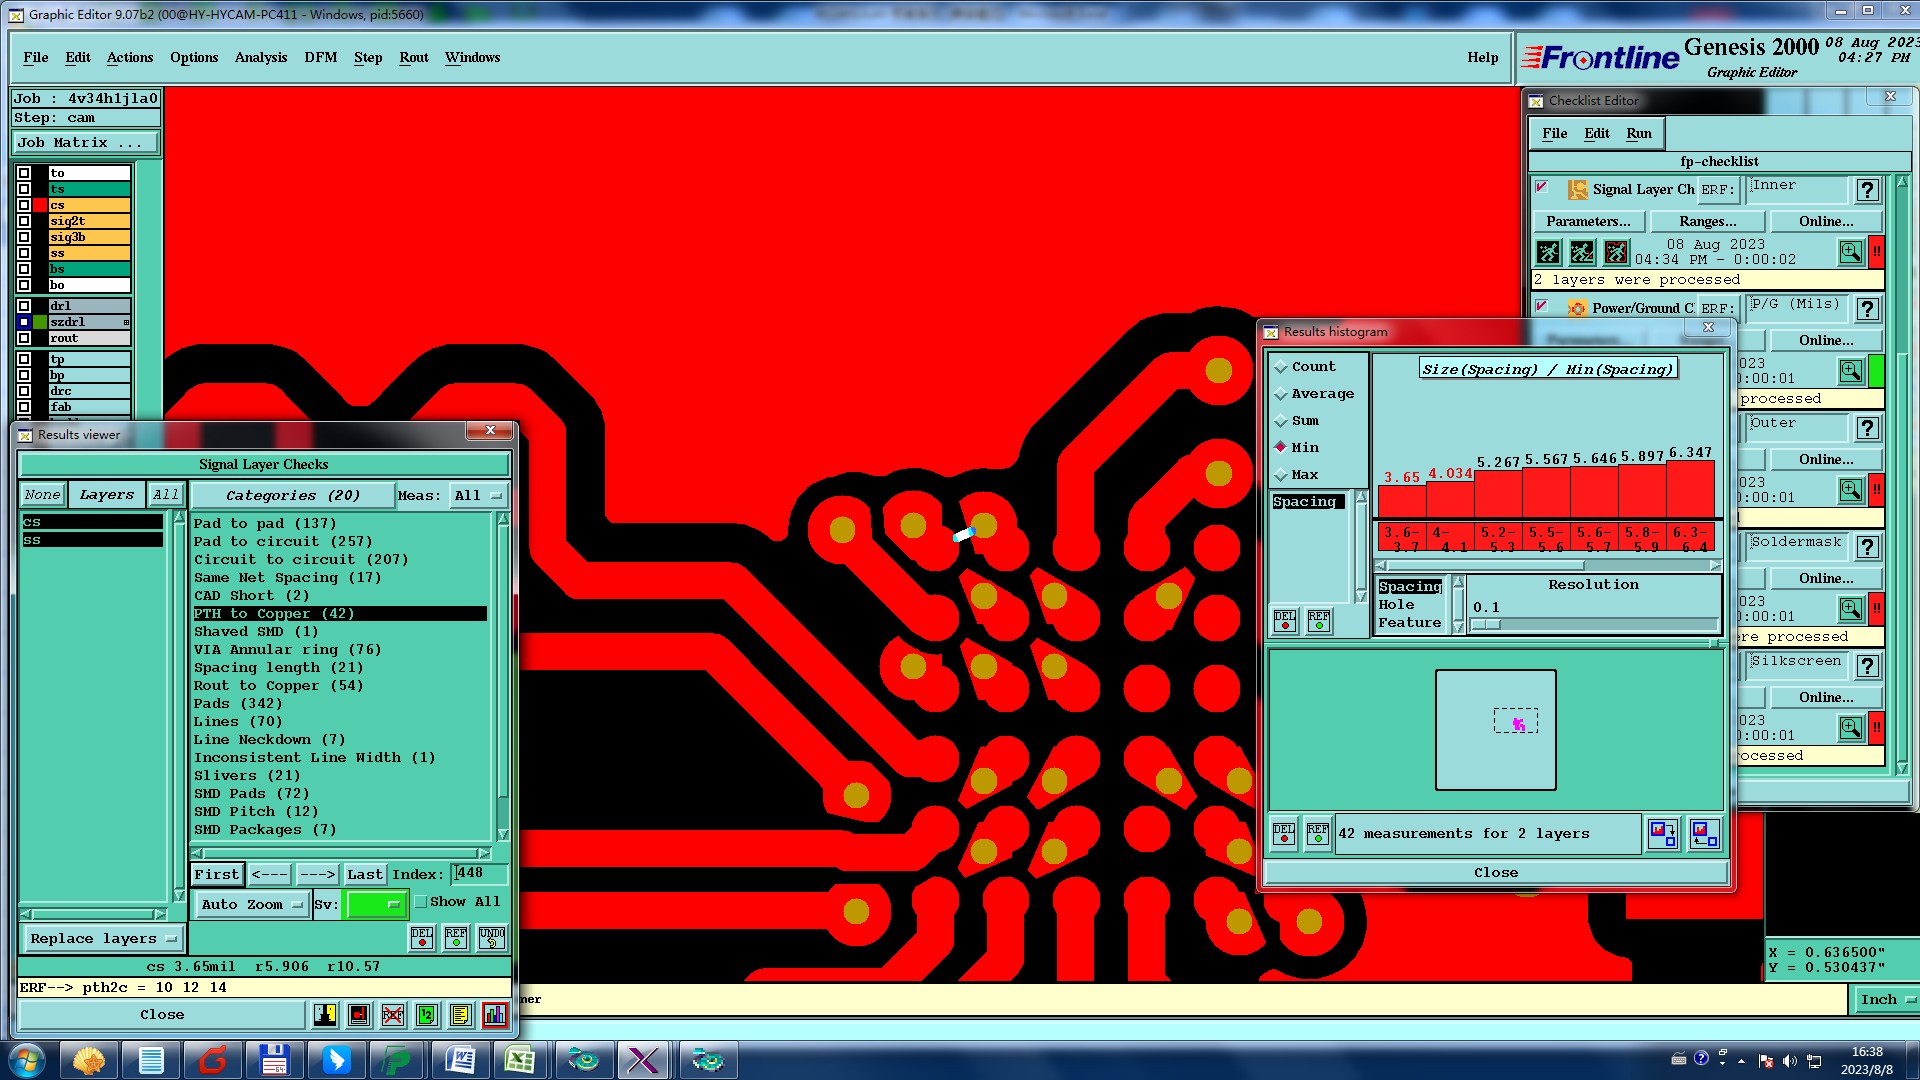Screen dimensions: 1920x1080
Task: Click the Parameters... button in checklist
Action: click(1587, 222)
